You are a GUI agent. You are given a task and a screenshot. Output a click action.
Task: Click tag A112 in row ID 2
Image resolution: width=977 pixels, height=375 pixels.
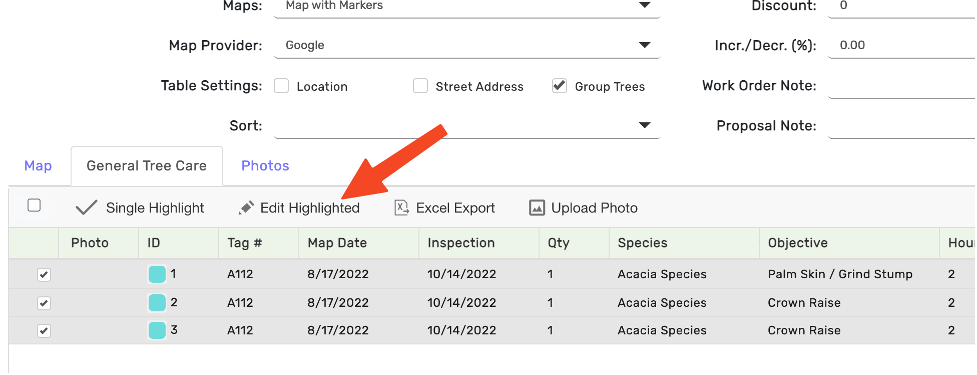(x=240, y=303)
